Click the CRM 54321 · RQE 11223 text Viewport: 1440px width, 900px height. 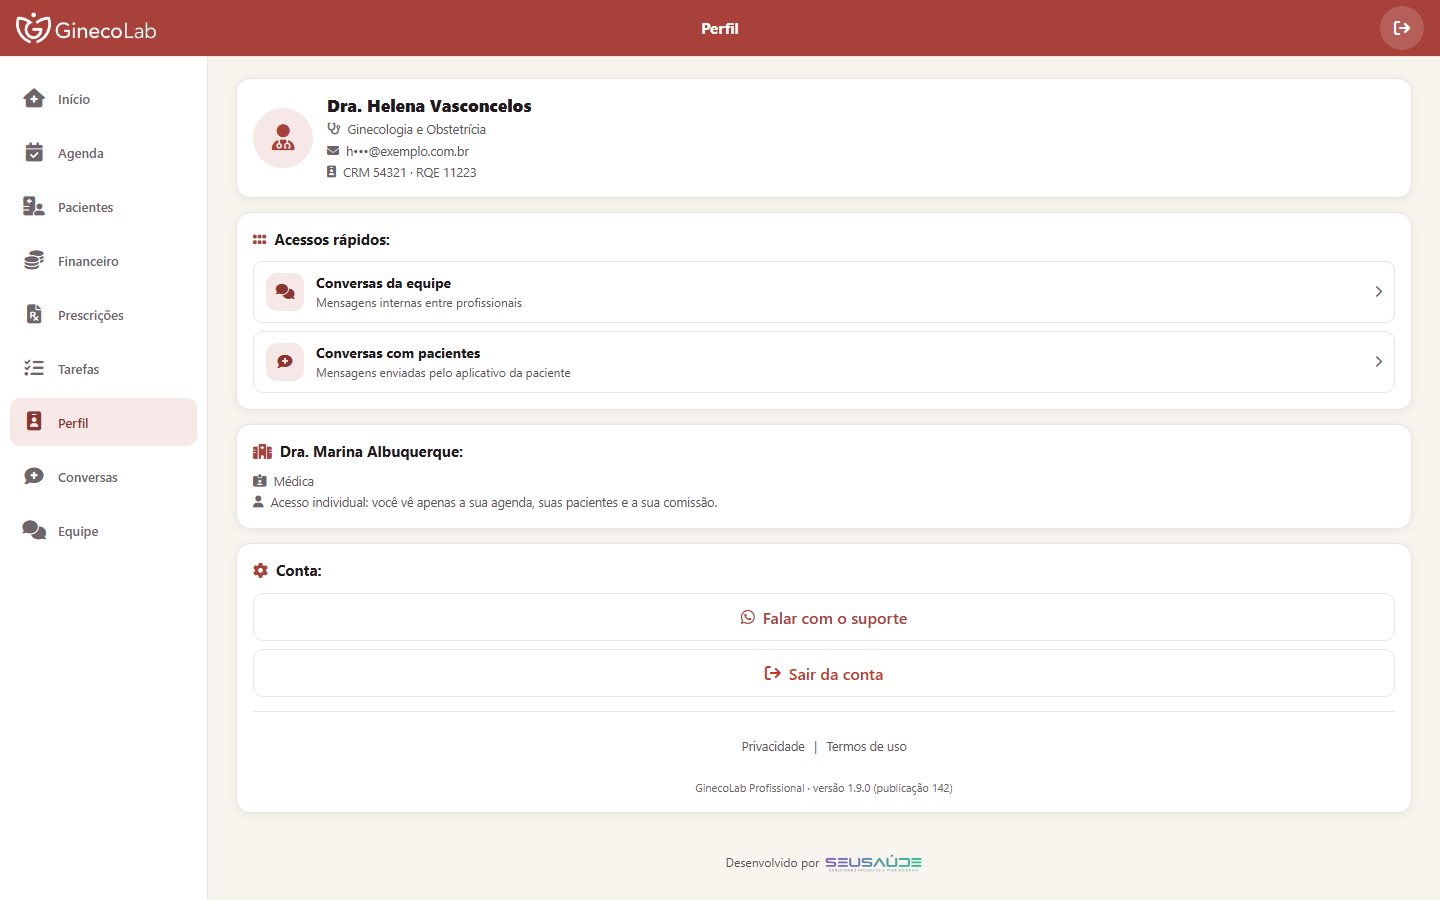[x=410, y=173]
